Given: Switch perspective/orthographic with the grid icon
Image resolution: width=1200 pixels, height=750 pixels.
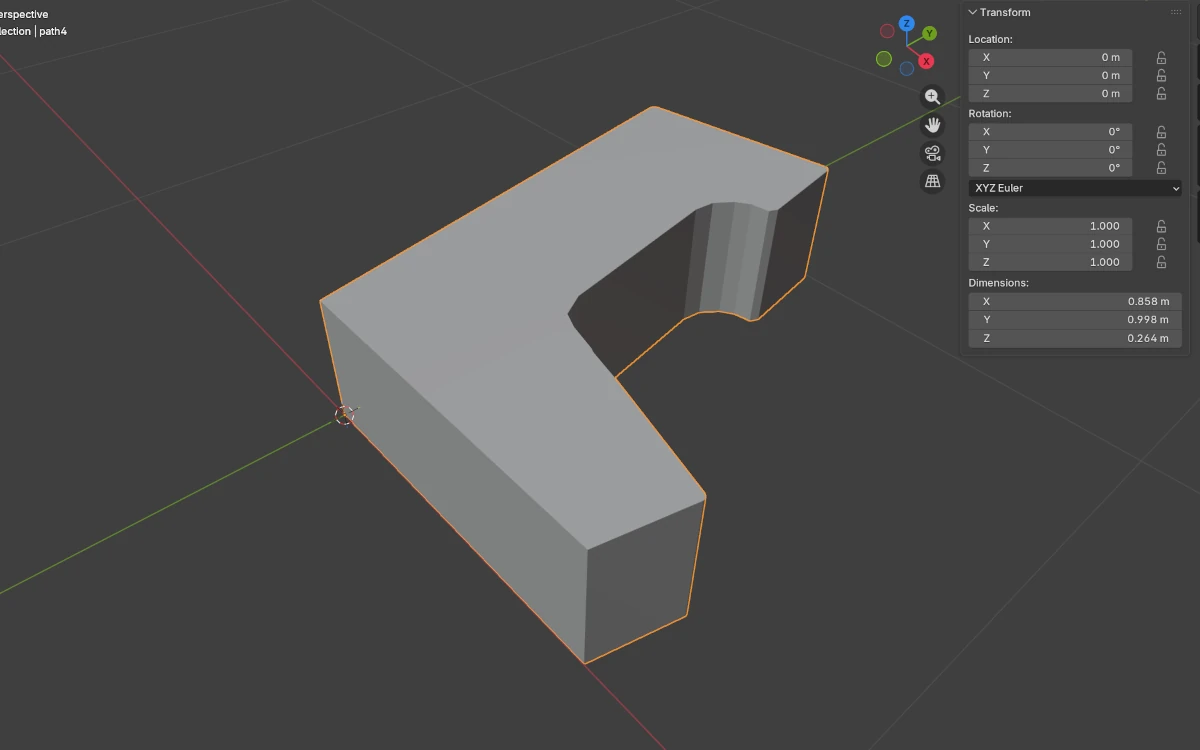Looking at the screenshot, I should (x=932, y=181).
